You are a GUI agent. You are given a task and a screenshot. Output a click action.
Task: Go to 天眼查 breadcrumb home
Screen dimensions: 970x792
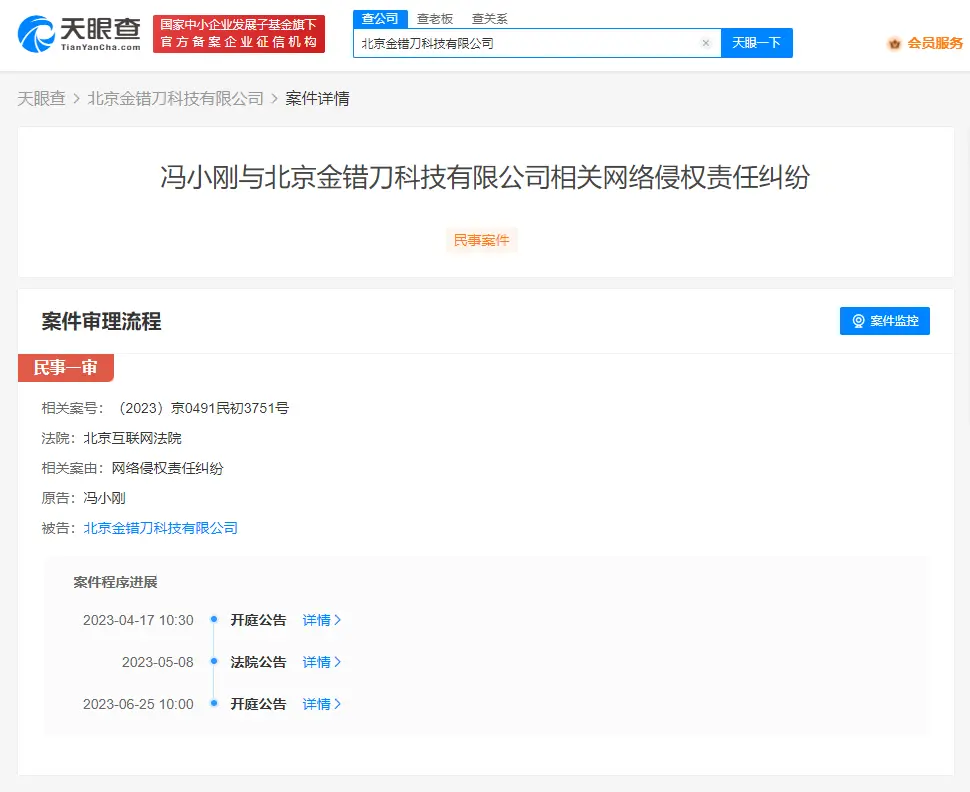pos(41,98)
